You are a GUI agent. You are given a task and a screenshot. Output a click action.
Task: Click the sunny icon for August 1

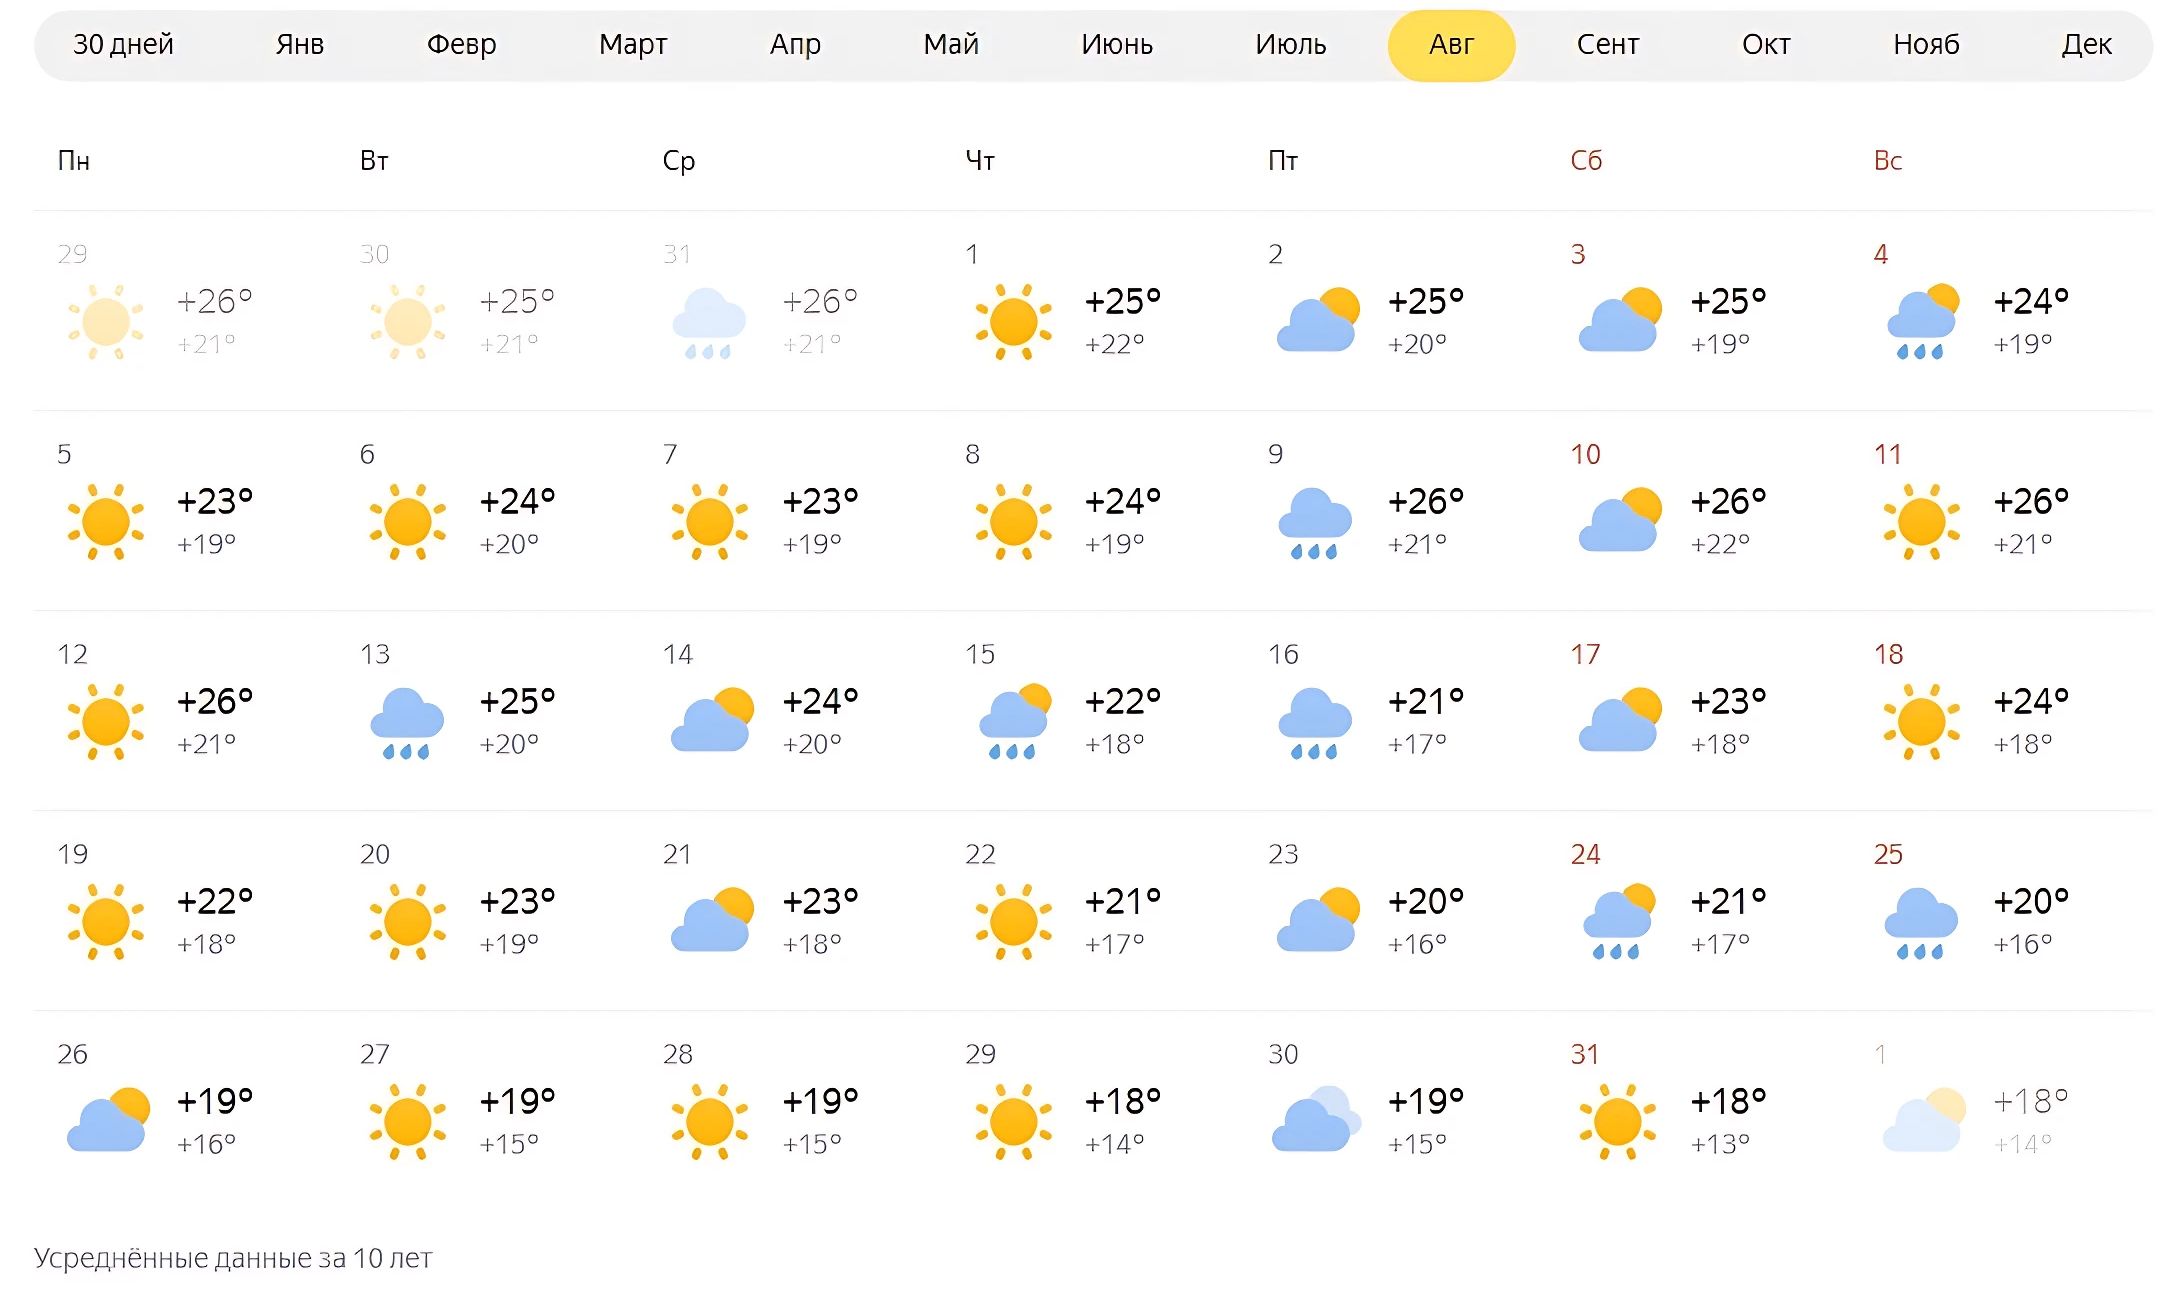pyautogui.click(x=1013, y=322)
